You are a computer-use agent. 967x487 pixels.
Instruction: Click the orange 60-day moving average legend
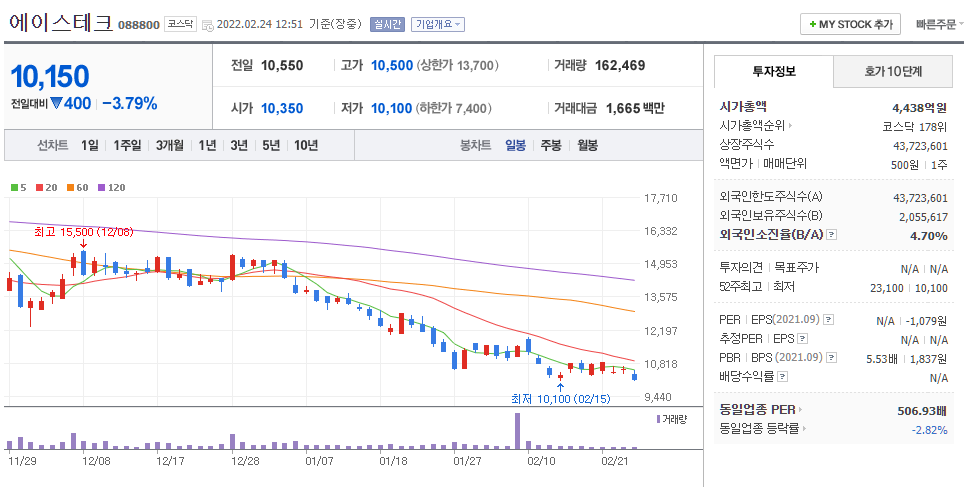[77, 187]
